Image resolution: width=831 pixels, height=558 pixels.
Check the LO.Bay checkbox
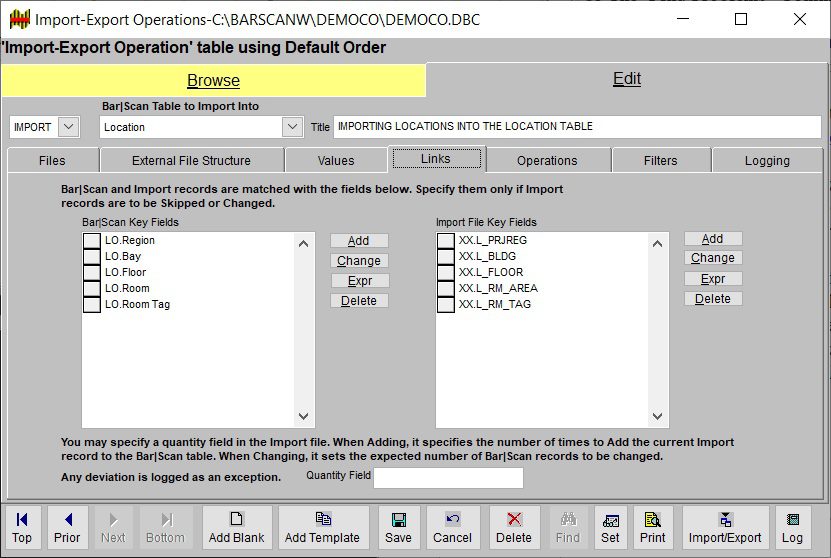92,256
